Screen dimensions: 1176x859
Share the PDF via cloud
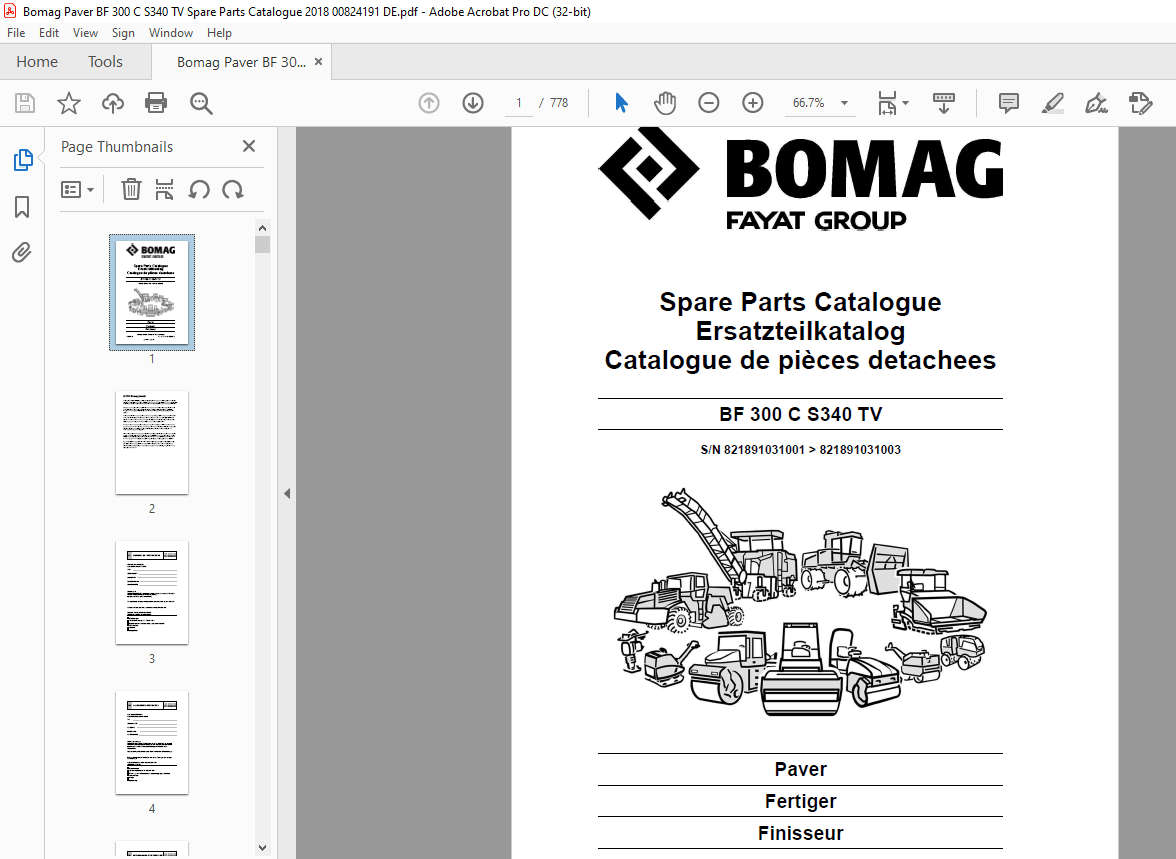pos(112,102)
